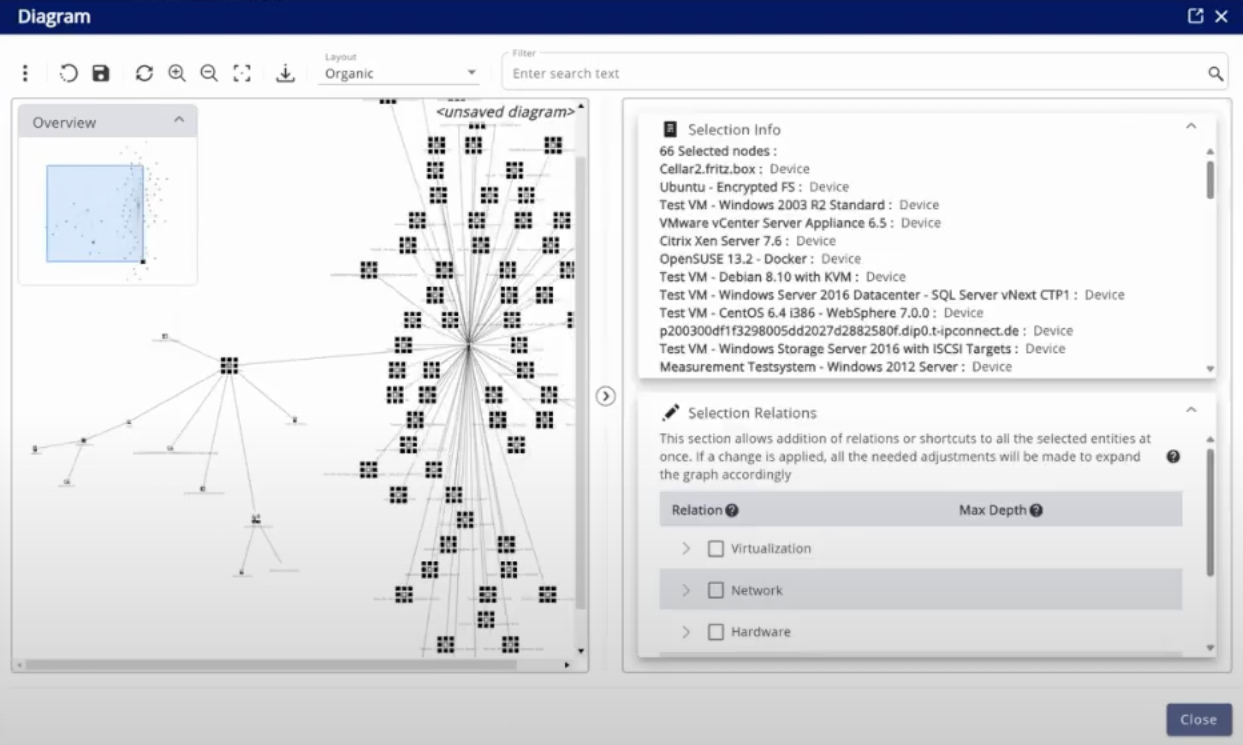
Task: Expand the Virtualization relation row
Action: coord(687,548)
